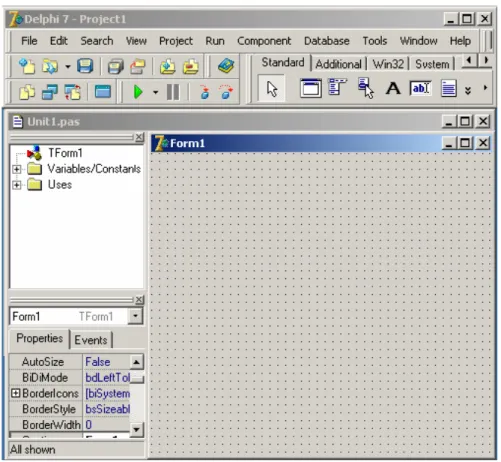Screen dimensions: 501x462
Task: Expand the Variables/Constants tree node
Action: click(x=16, y=169)
